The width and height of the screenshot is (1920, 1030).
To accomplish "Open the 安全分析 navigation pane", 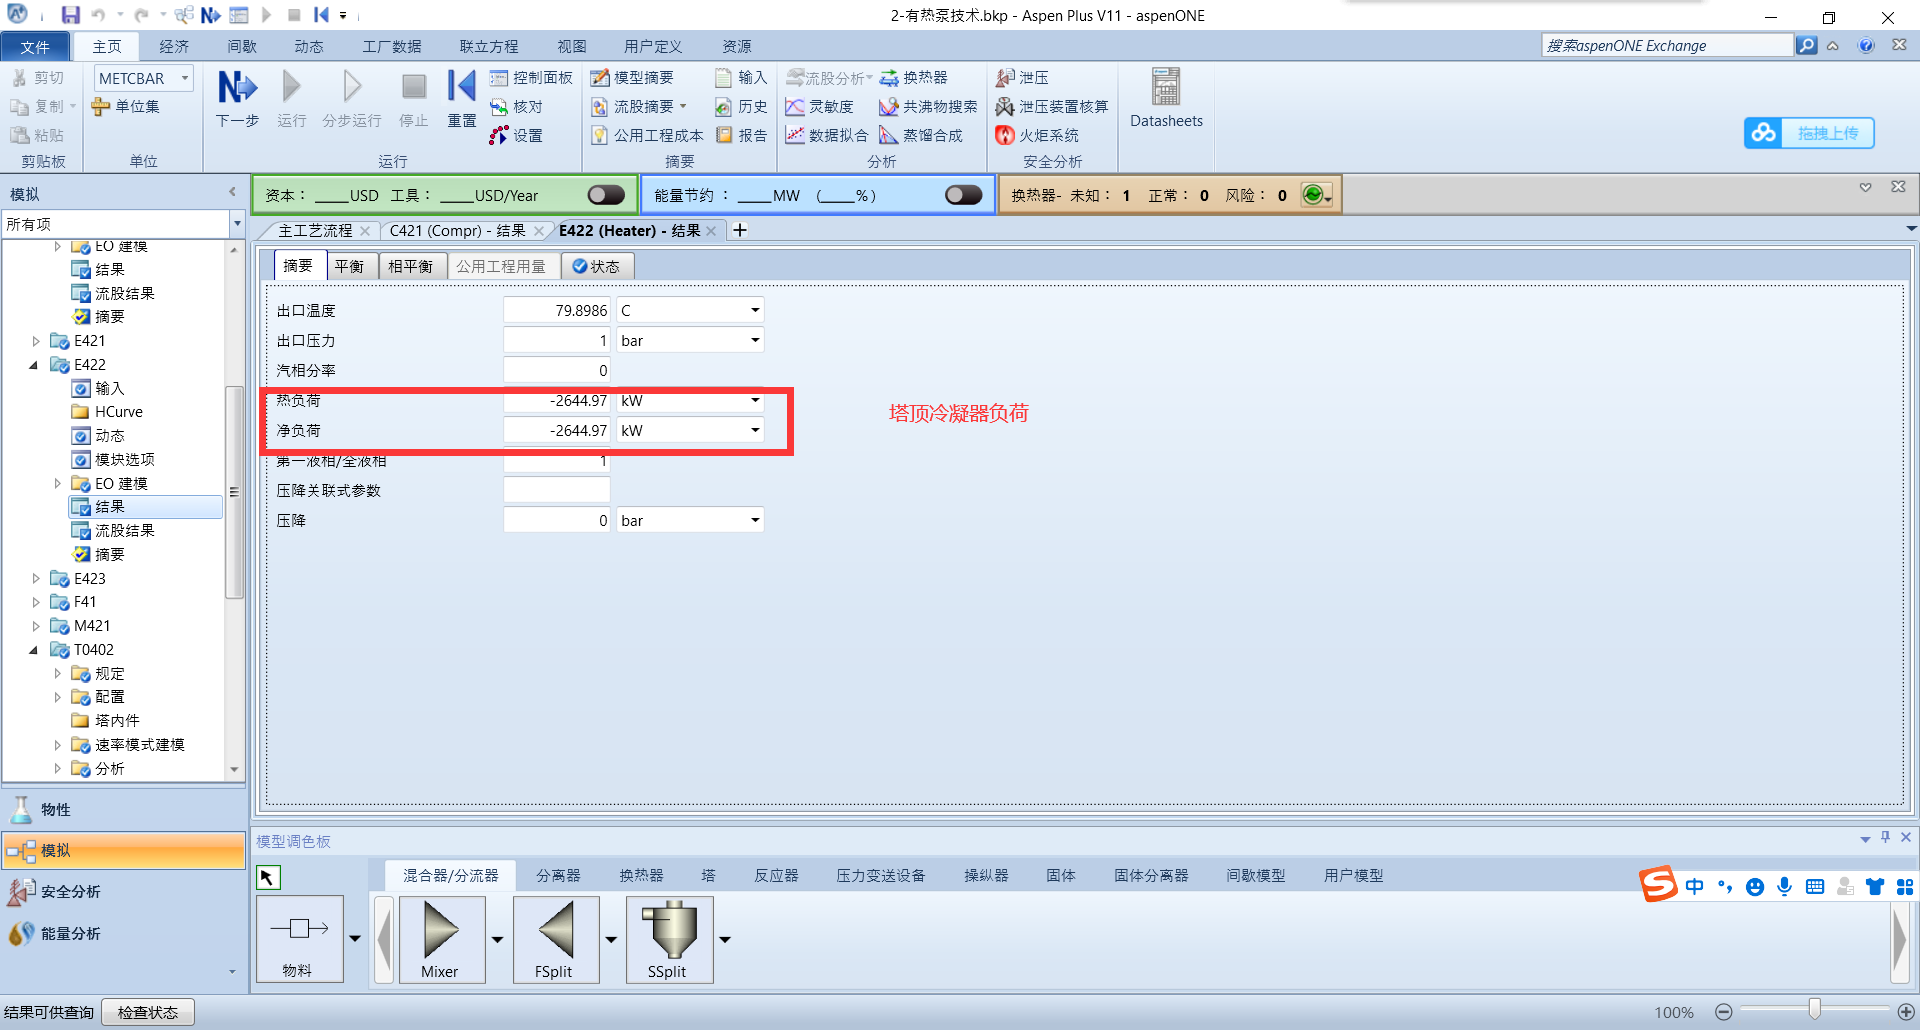I will pyautogui.click(x=124, y=891).
